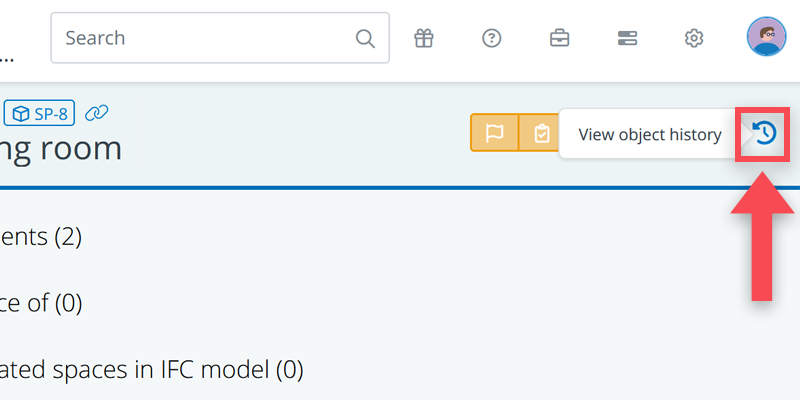This screenshot has width=800, height=400.
Task: Click the orange flag button
Action: tap(494, 134)
